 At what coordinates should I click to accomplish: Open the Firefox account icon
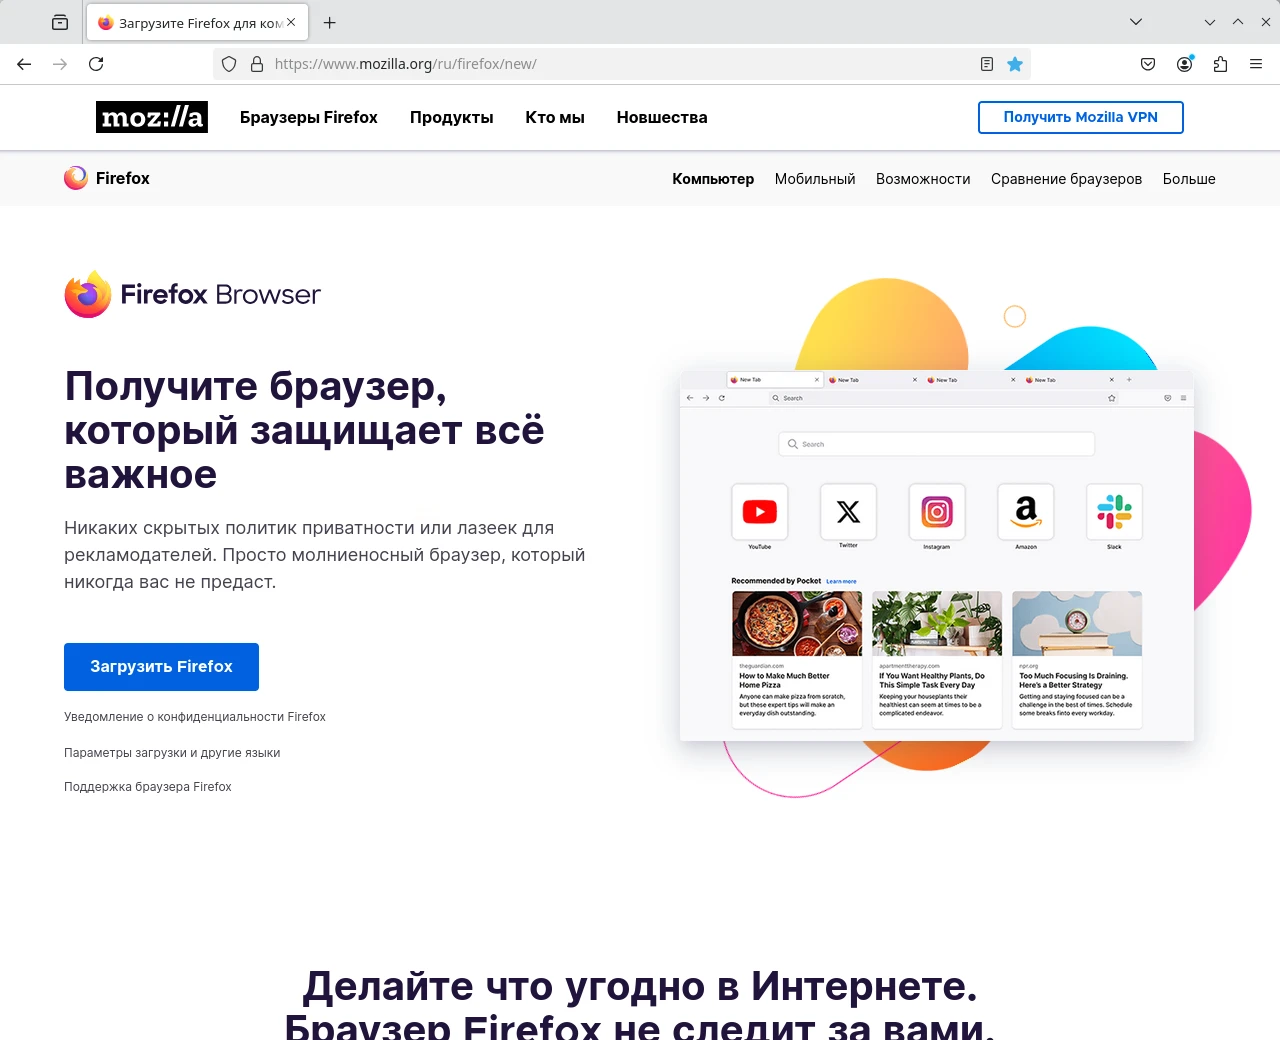tap(1184, 64)
